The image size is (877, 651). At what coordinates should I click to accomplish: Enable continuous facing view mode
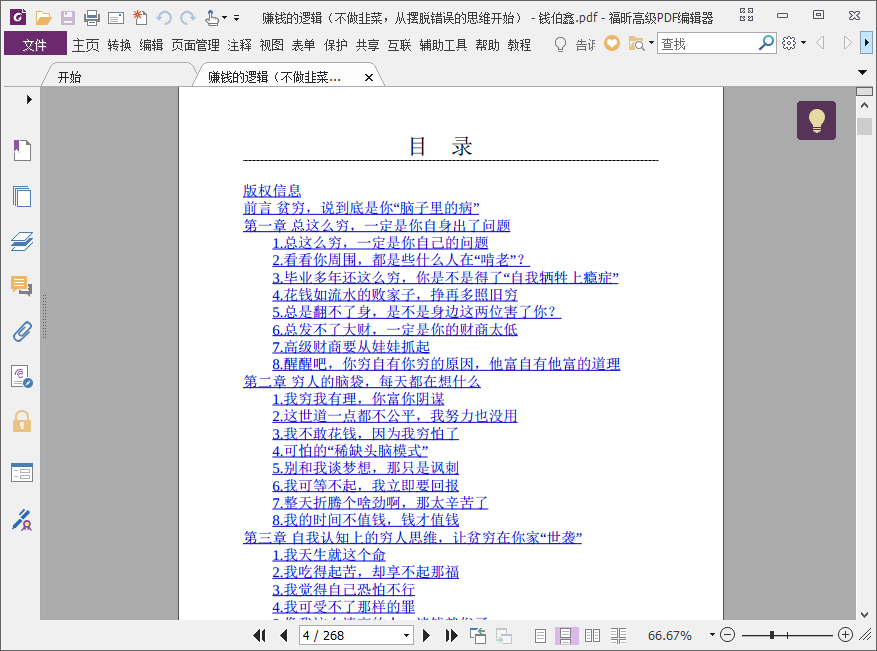pyautogui.click(x=619, y=635)
